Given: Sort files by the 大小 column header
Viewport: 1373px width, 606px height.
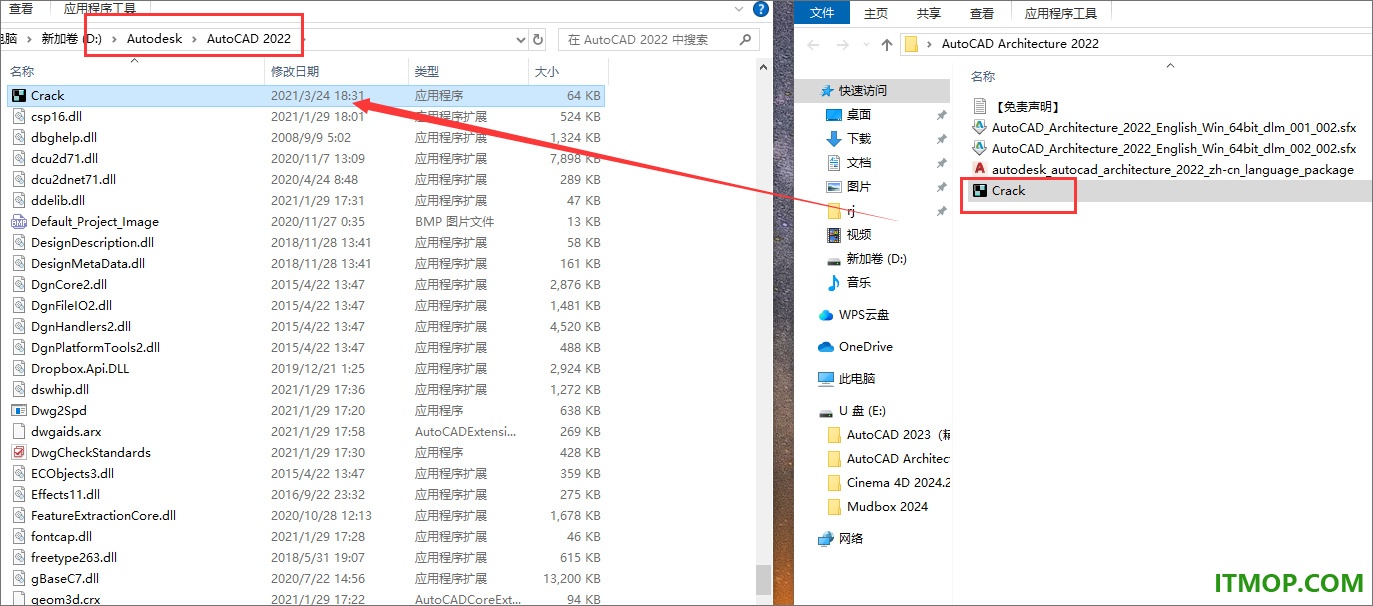Looking at the screenshot, I should point(567,71).
